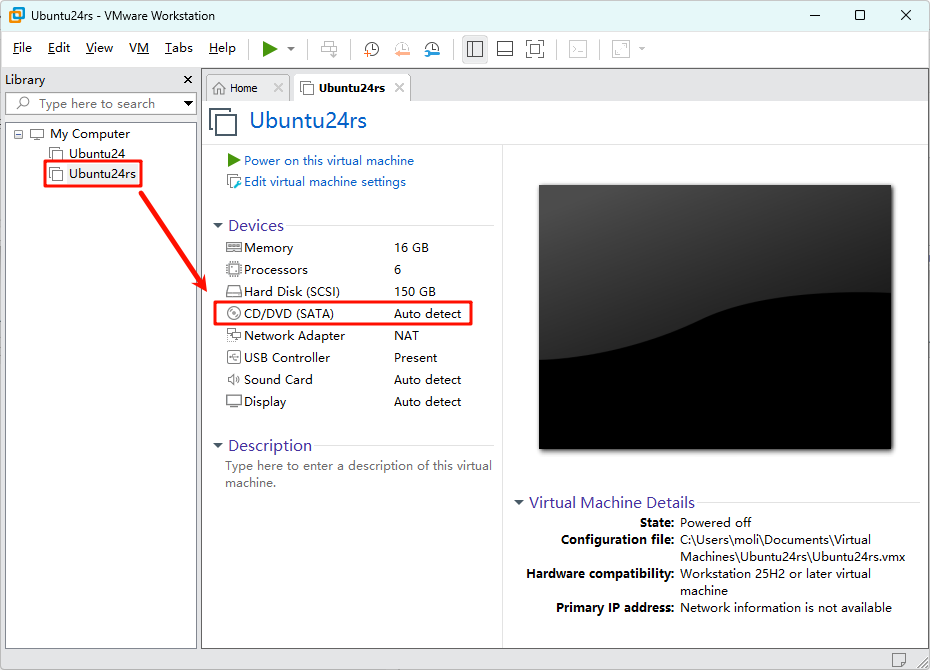Collapse the My Computer tree node
Viewport: 930px width, 670px height.
click(x=18, y=134)
